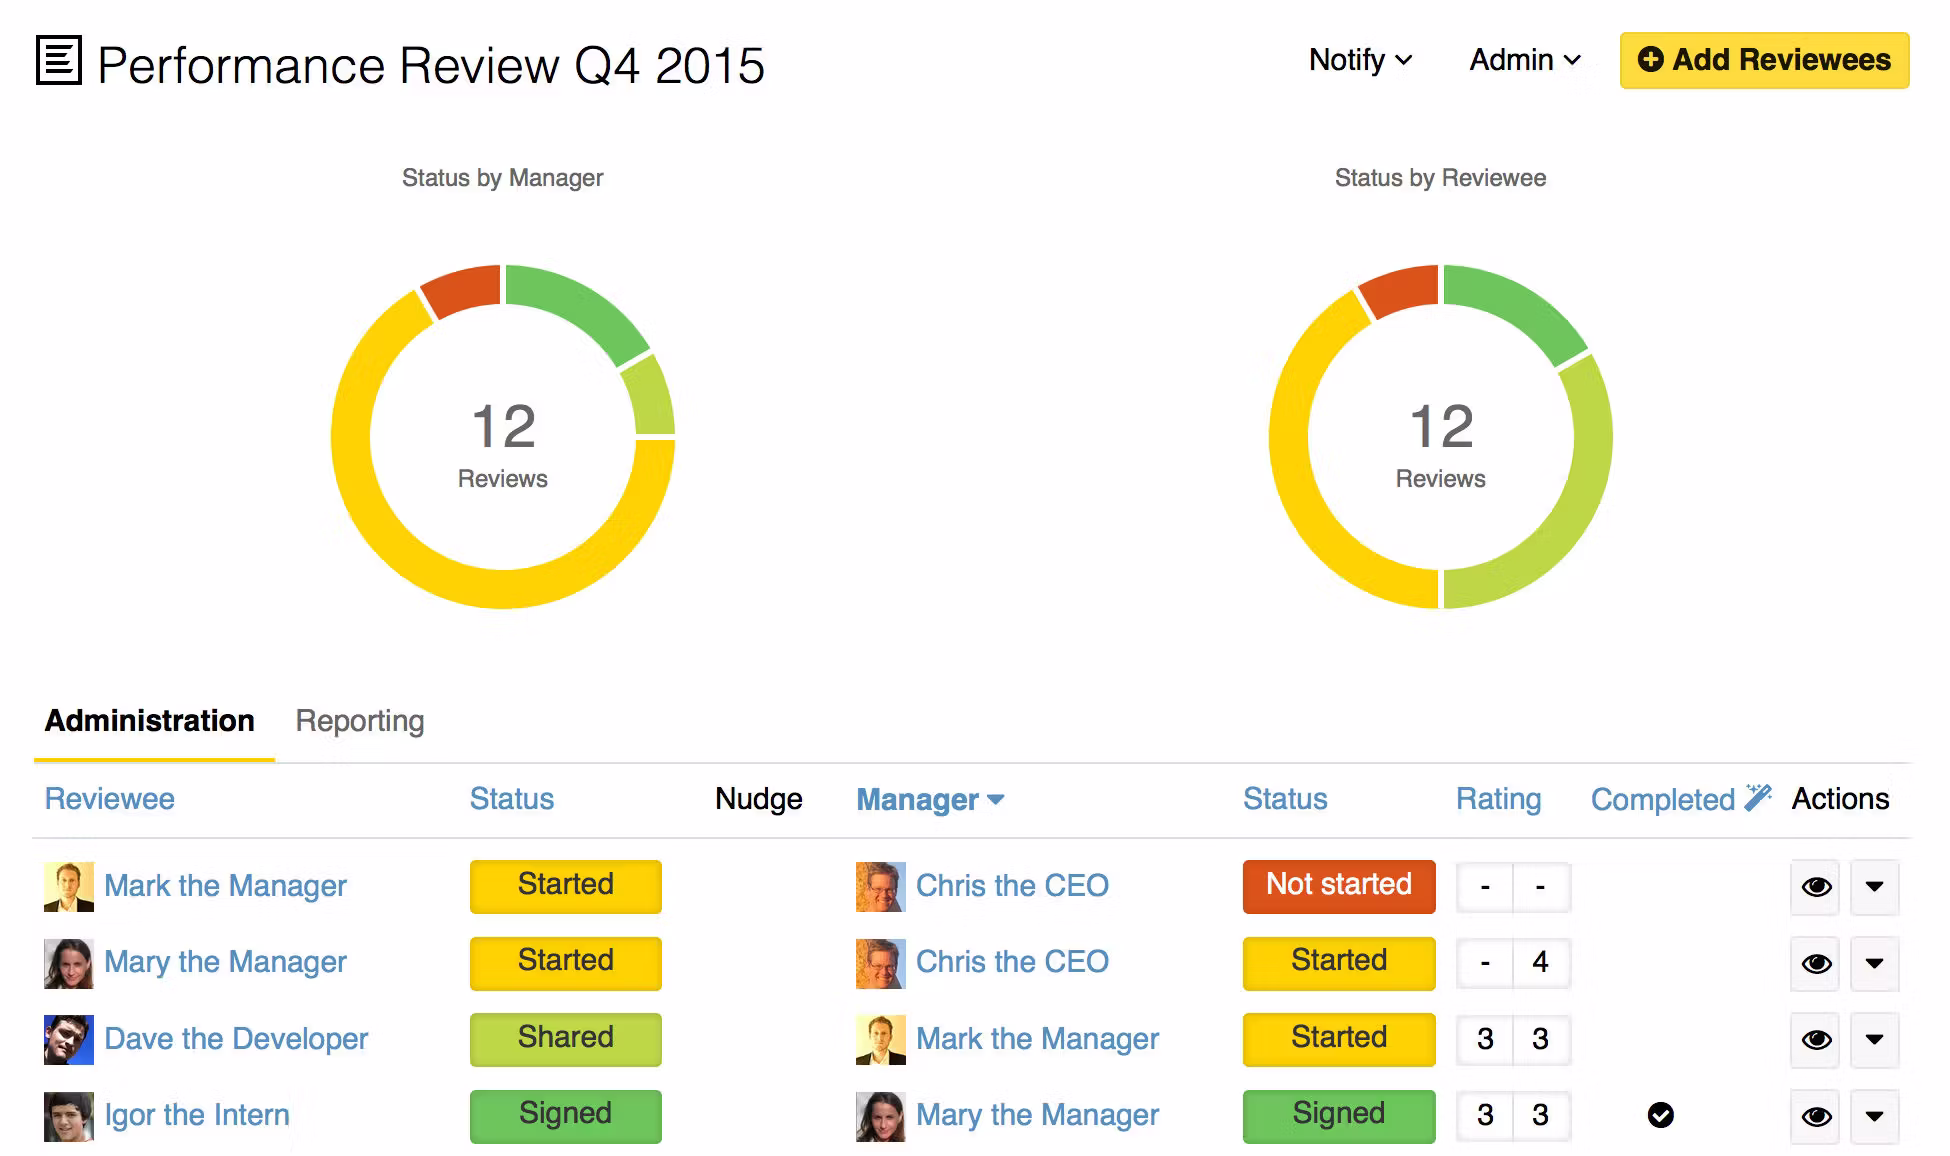1950x1156 pixels.
Task: Select the Administration tab
Action: 150,721
